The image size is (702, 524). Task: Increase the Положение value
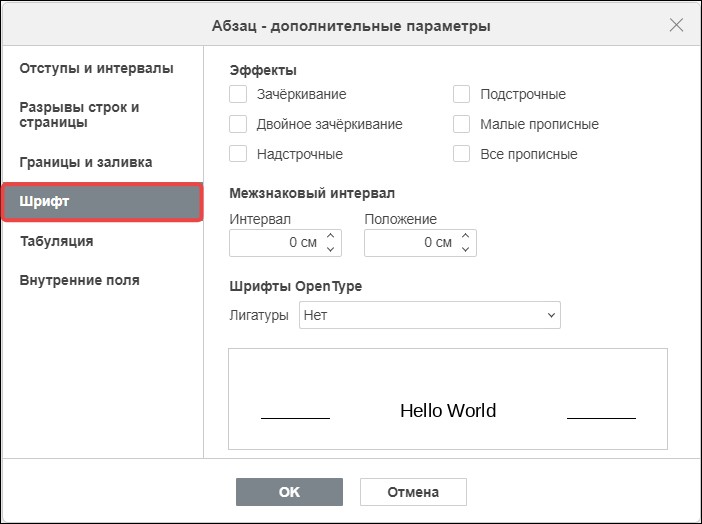pos(465,236)
